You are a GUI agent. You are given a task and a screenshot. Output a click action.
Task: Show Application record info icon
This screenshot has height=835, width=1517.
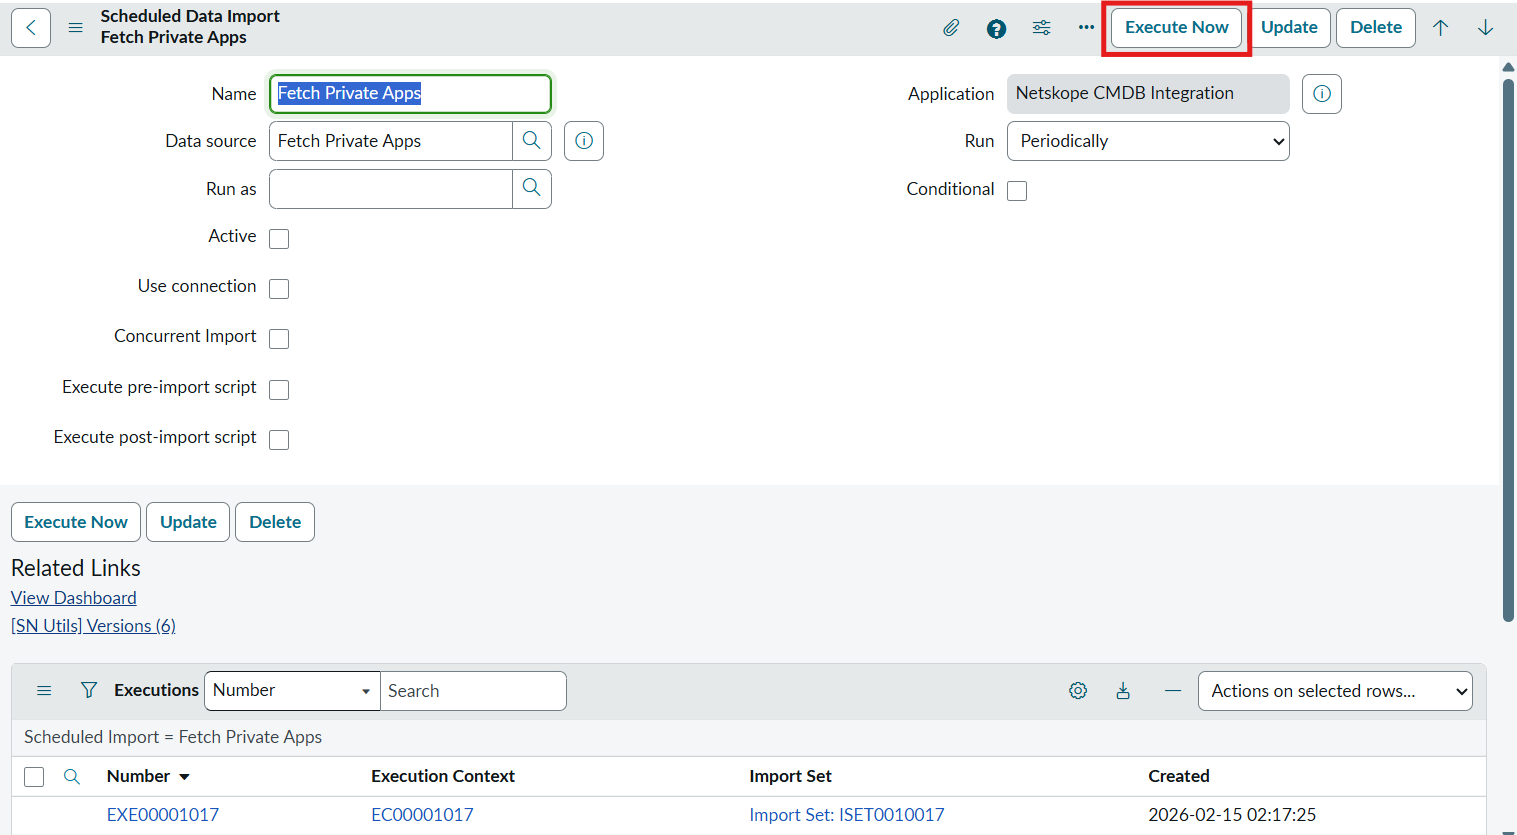click(x=1322, y=94)
